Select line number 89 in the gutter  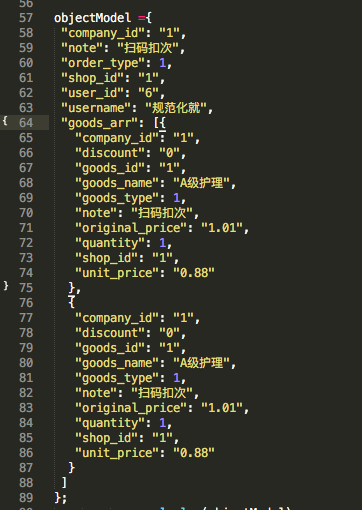click(x=26, y=498)
